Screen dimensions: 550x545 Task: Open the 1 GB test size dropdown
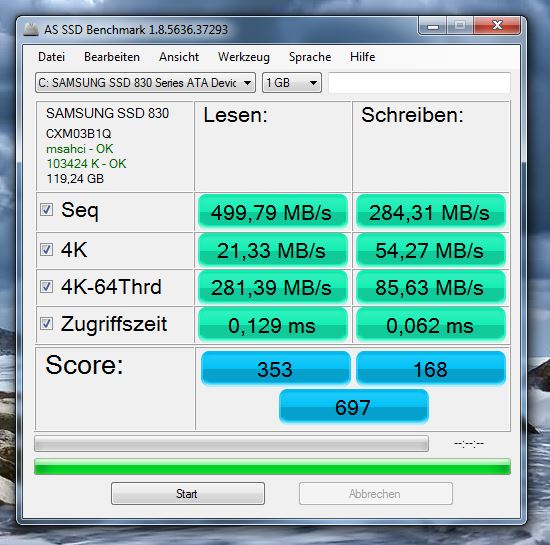(292, 83)
